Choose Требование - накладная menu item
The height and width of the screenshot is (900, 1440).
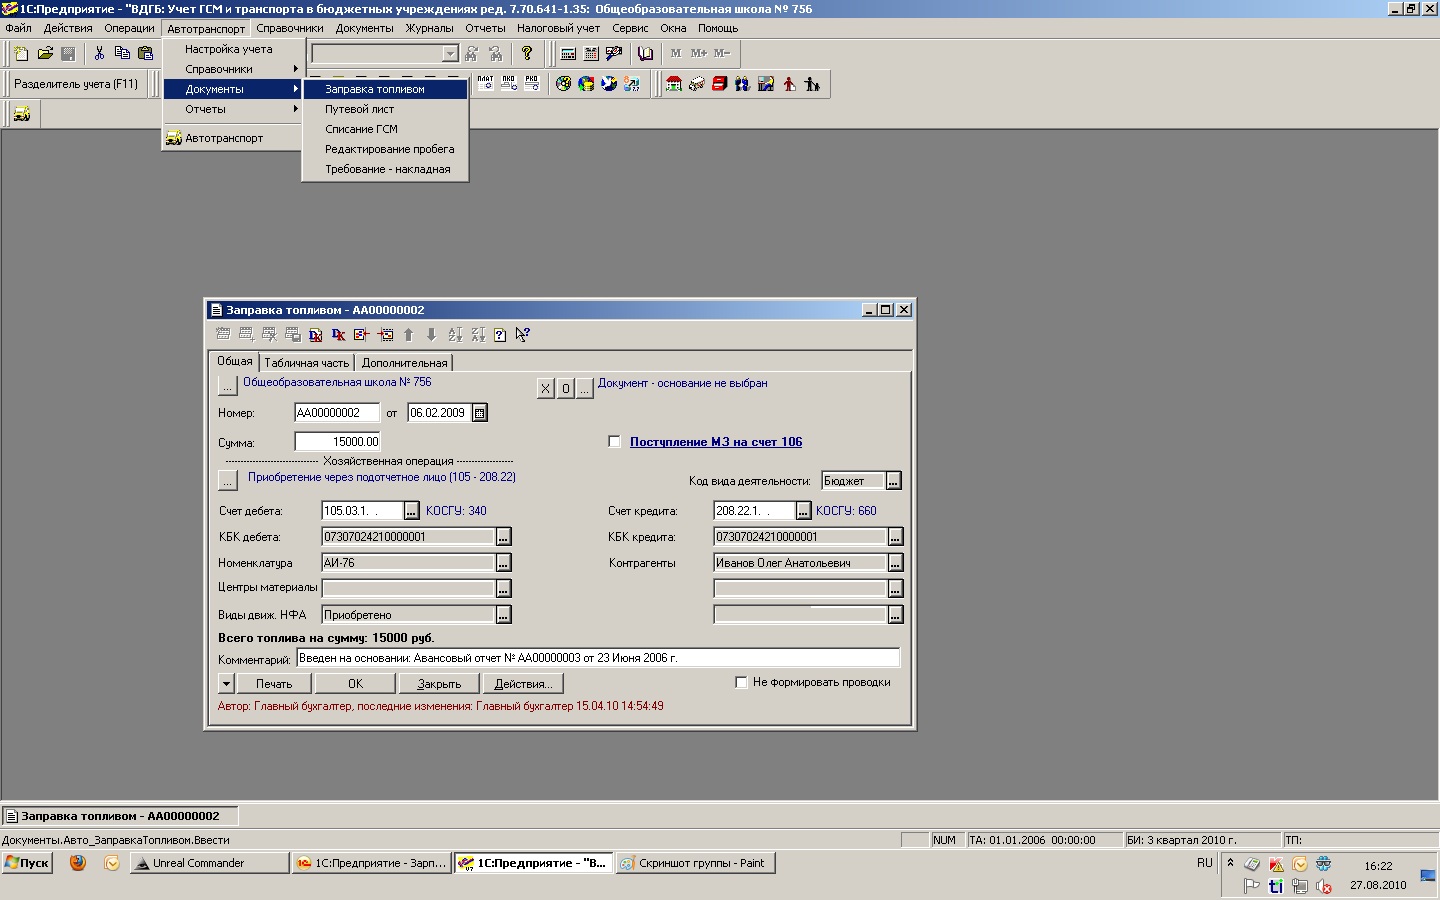click(385, 169)
